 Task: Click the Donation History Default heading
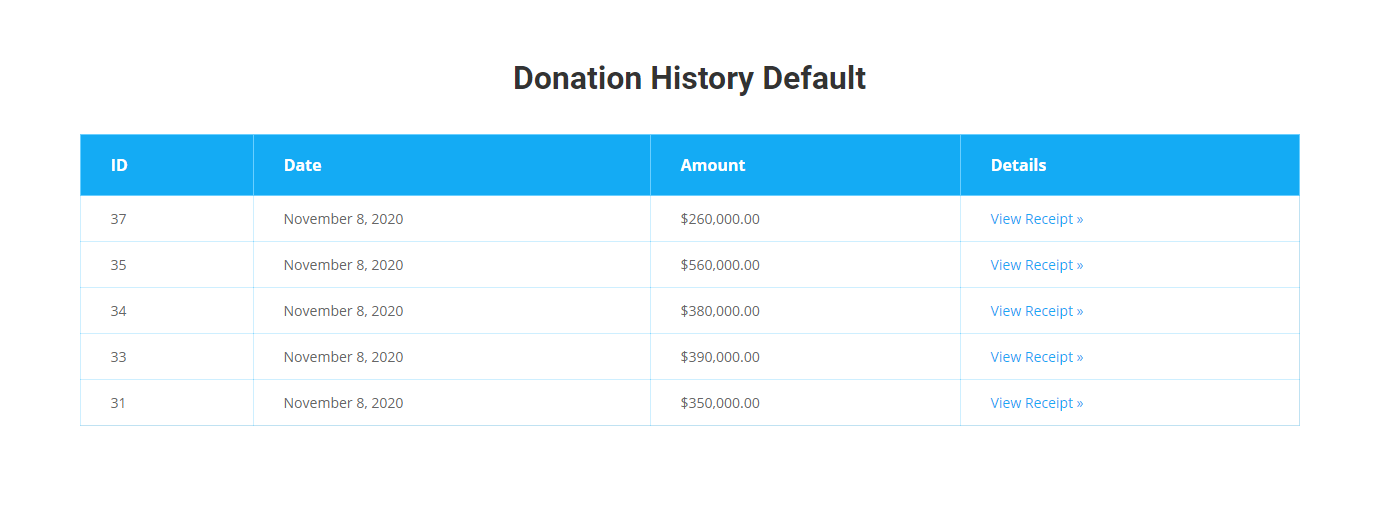click(689, 78)
